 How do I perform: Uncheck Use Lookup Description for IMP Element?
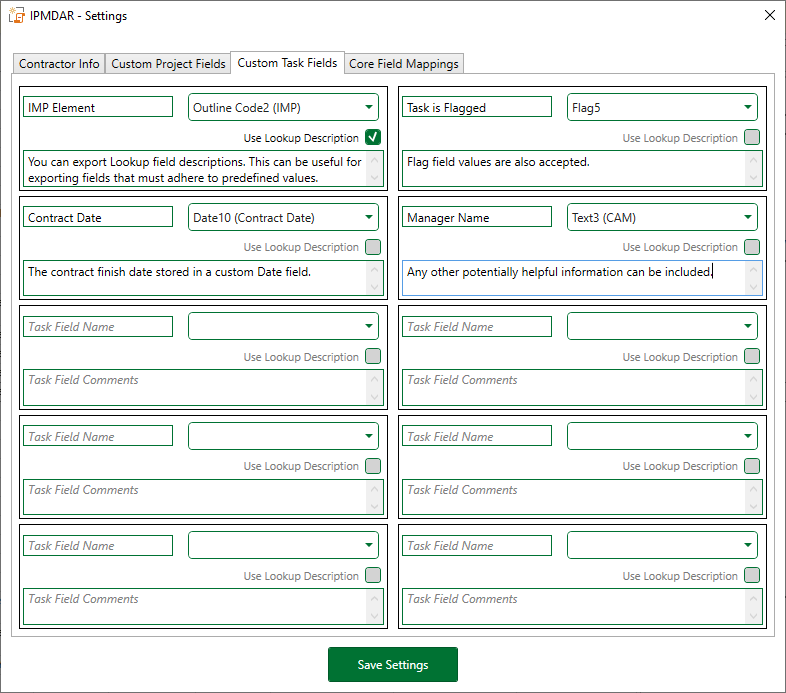coord(373,138)
